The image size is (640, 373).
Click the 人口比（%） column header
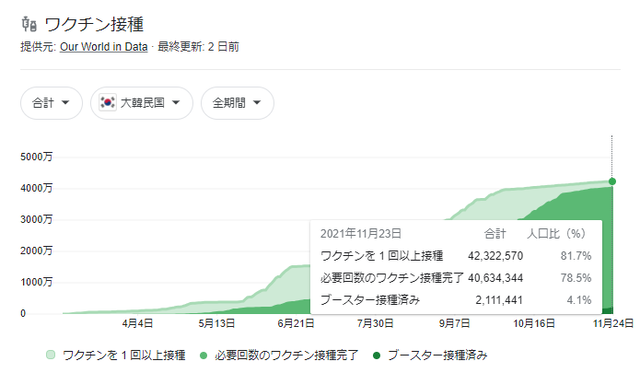click(556, 233)
